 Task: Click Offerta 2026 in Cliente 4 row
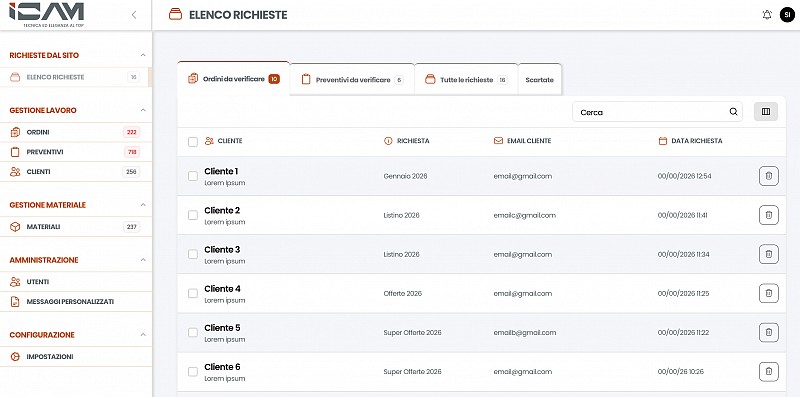pyautogui.click(x=403, y=293)
